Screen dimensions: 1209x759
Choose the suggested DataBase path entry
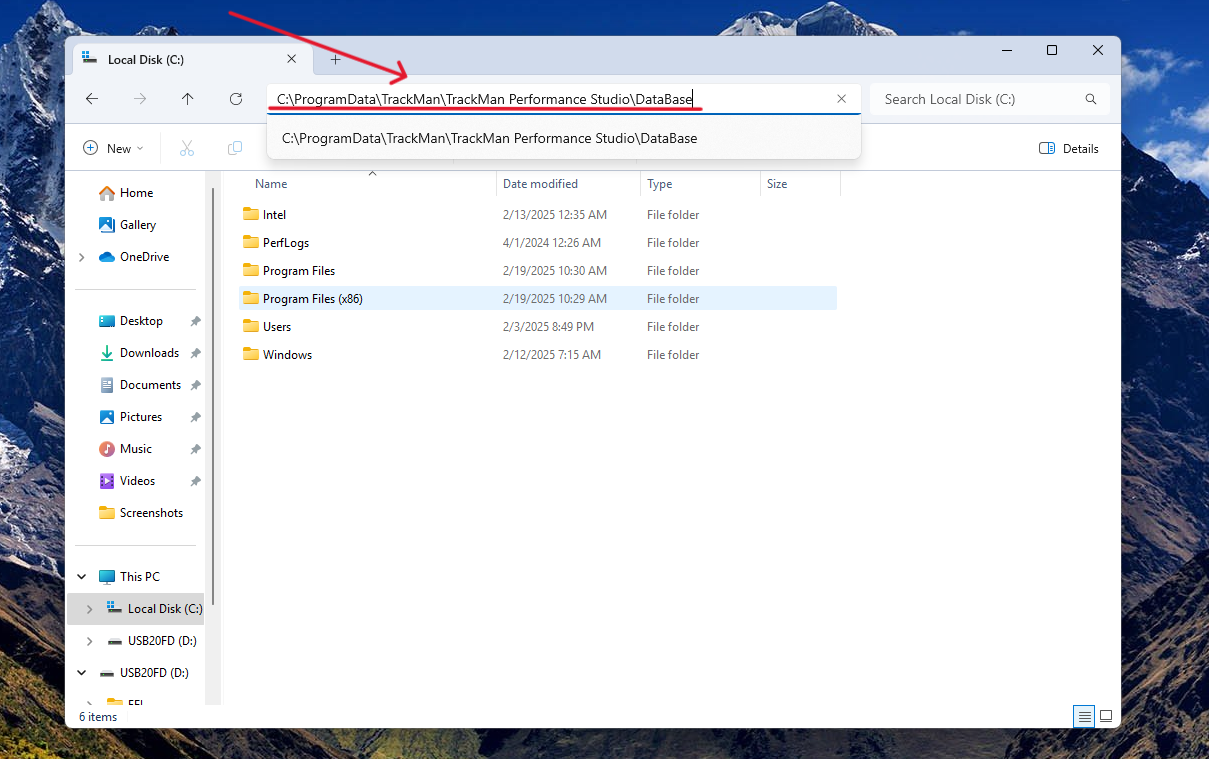564,138
